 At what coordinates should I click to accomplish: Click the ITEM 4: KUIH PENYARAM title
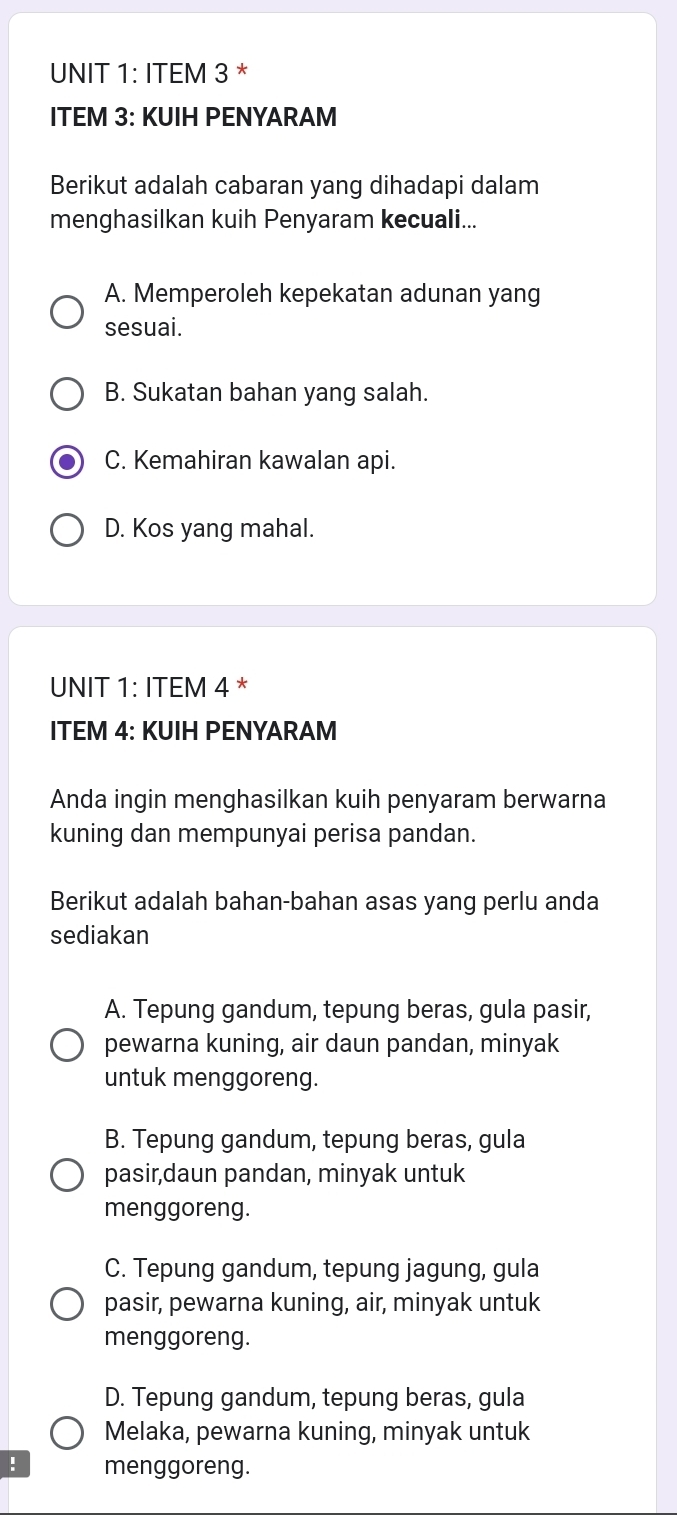click(x=193, y=731)
